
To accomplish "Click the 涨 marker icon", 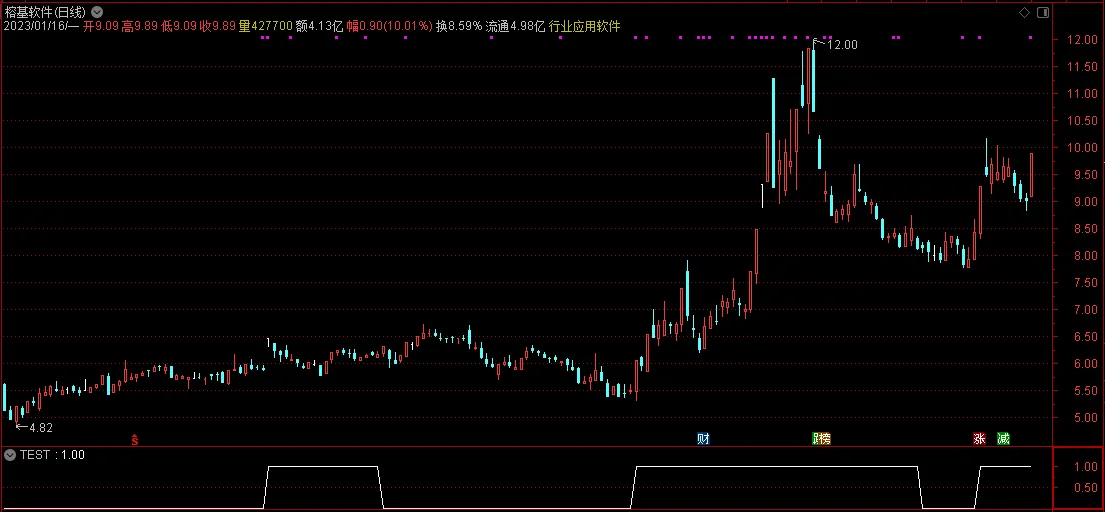I will pyautogui.click(x=979, y=439).
